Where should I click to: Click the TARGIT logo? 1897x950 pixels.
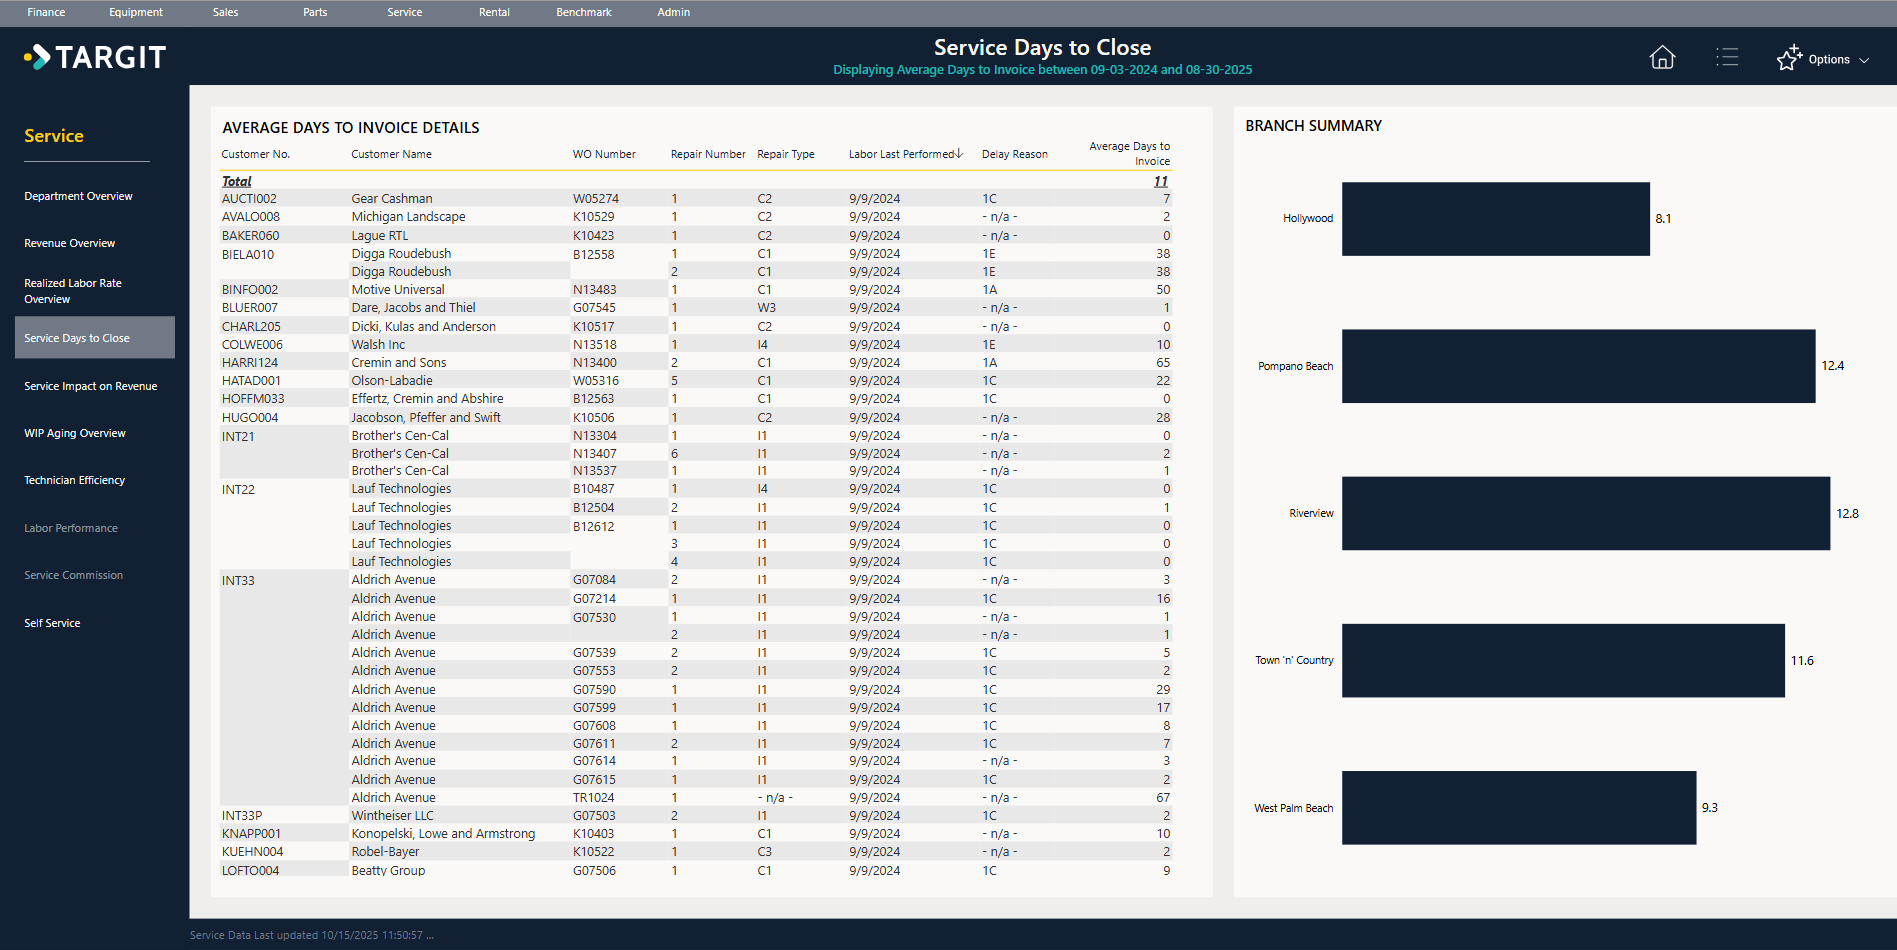click(95, 57)
